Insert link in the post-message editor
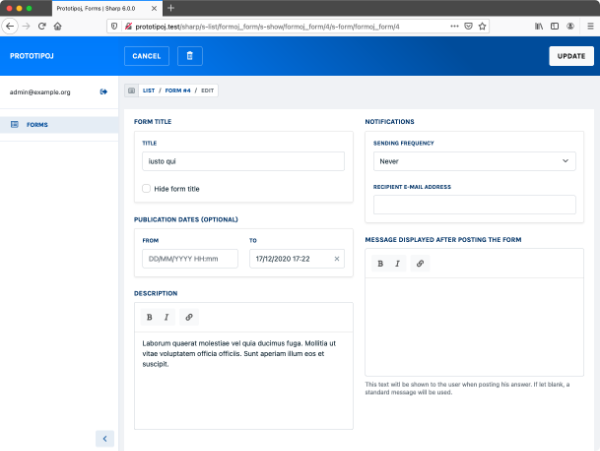Image resolution: width=600 pixels, height=451 pixels. pos(420,264)
